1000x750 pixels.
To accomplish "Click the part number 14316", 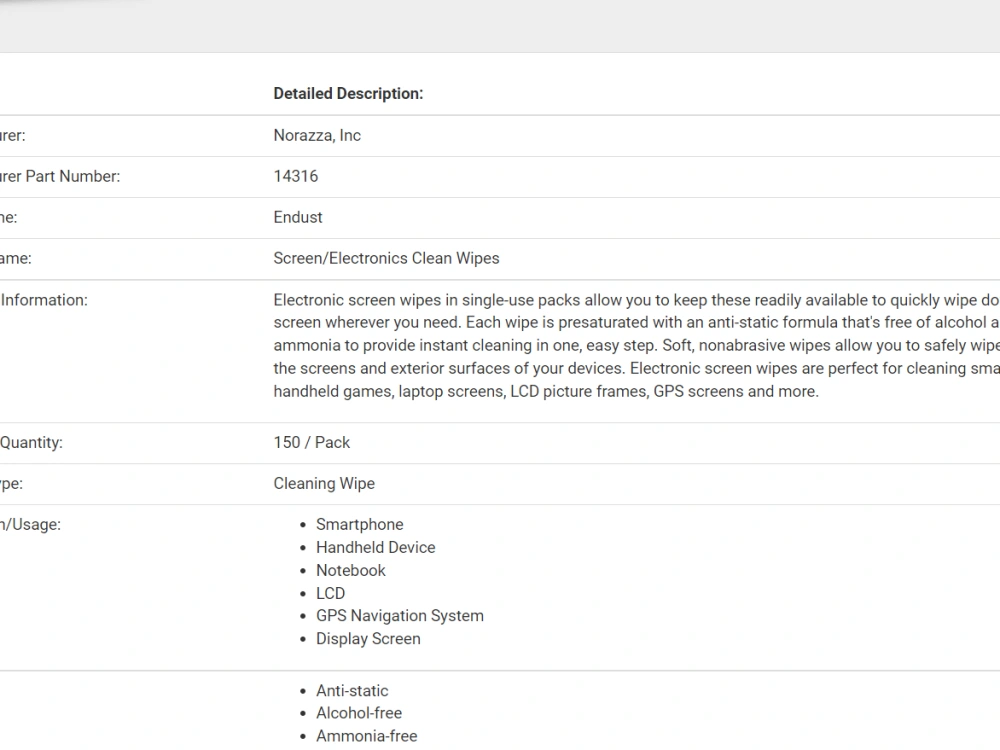I will tap(296, 176).
